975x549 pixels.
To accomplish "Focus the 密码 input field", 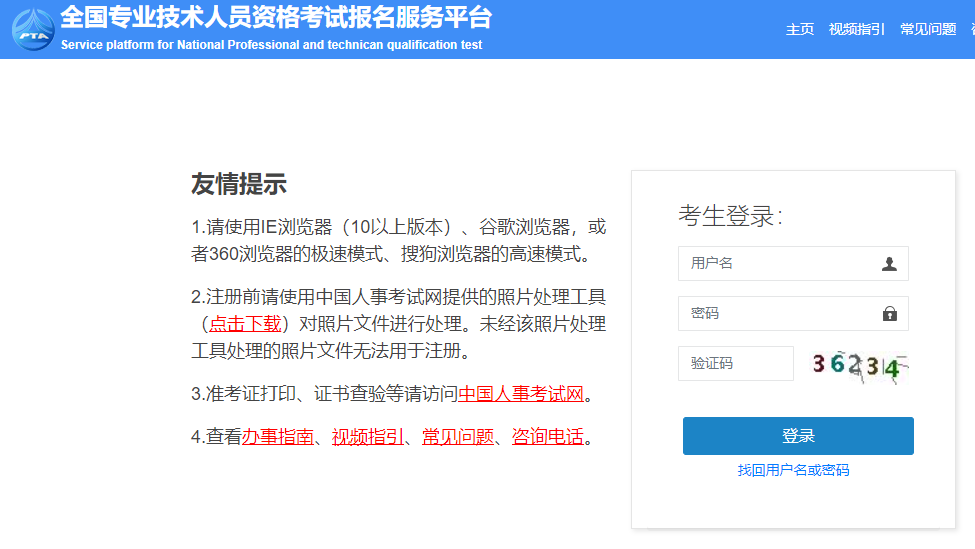I will click(x=793, y=313).
